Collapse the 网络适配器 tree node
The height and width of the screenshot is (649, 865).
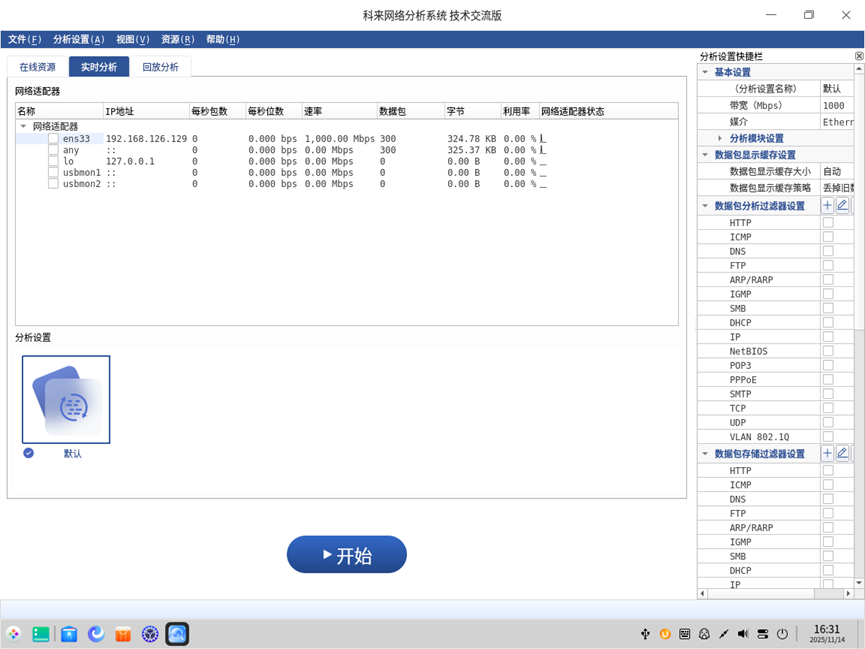click(x=24, y=127)
